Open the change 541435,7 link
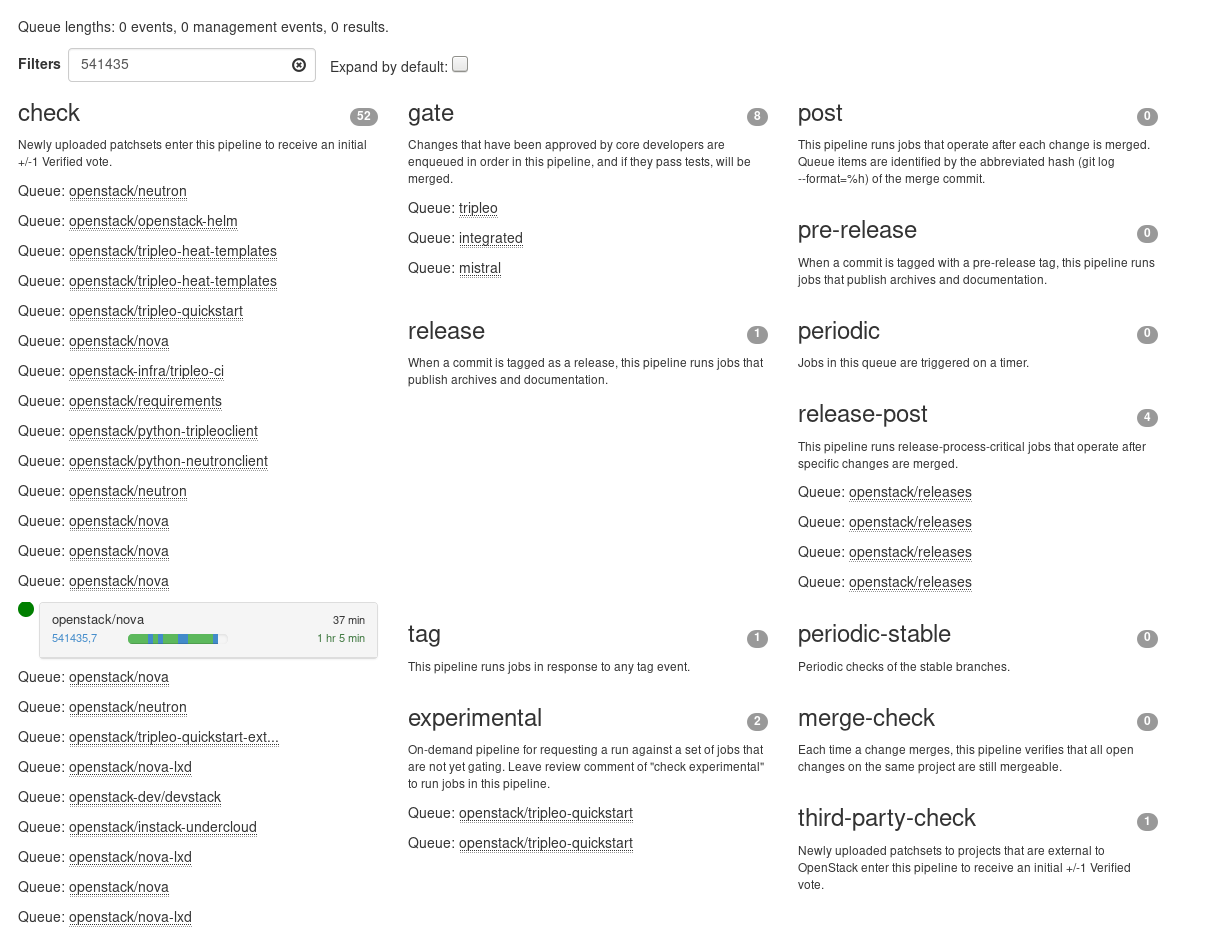This screenshot has height=935, width=1211. [74, 638]
